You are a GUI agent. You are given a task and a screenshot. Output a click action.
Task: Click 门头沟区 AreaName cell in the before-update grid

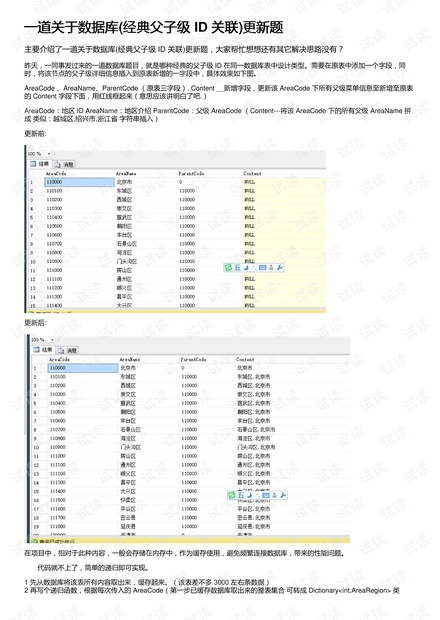[127, 261]
